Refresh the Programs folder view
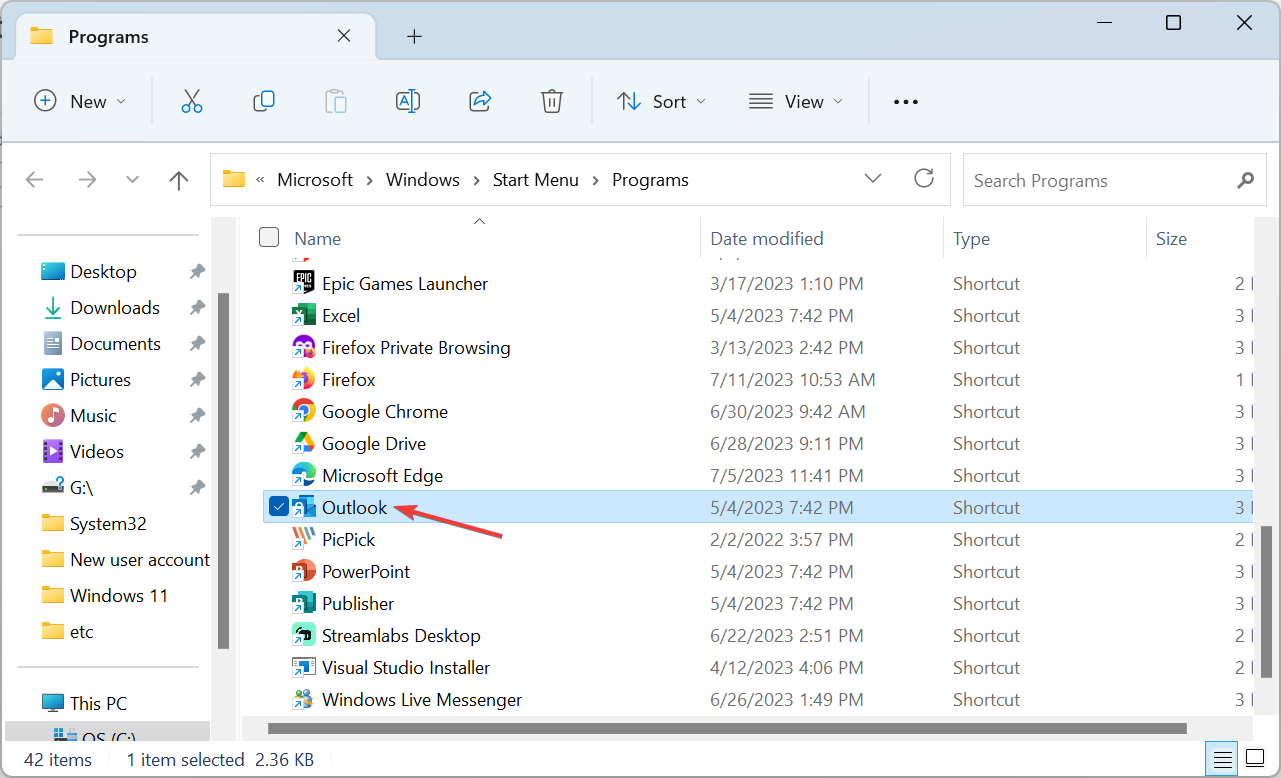Screen dimensions: 1281x778 click(924, 179)
